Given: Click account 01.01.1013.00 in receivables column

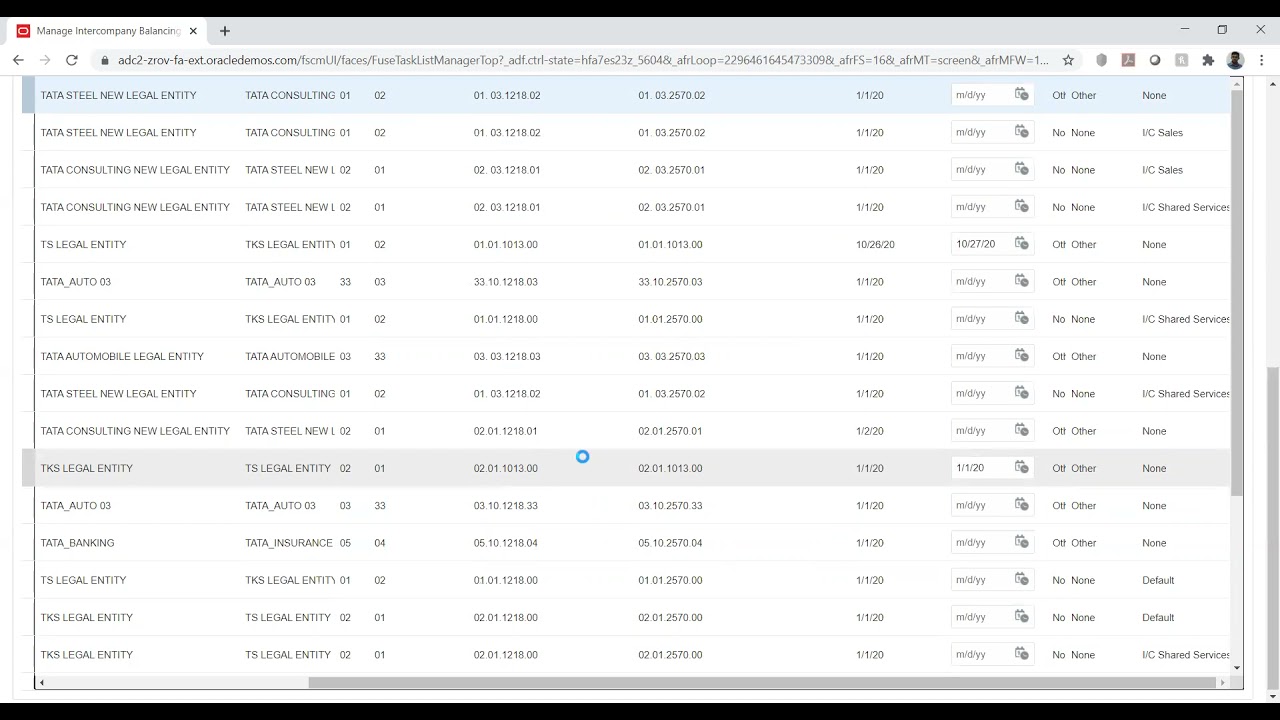Looking at the screenshot, I should pyautogui.click(x=506, y=244).
